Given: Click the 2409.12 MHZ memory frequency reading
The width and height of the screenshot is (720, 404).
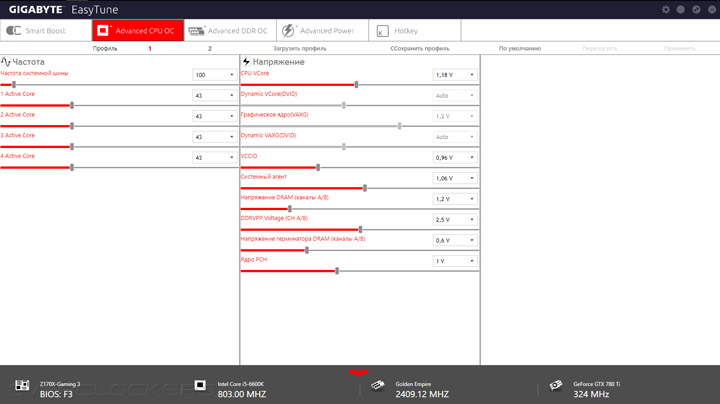Looking at the screenshot, I should [x=422, y=394].
